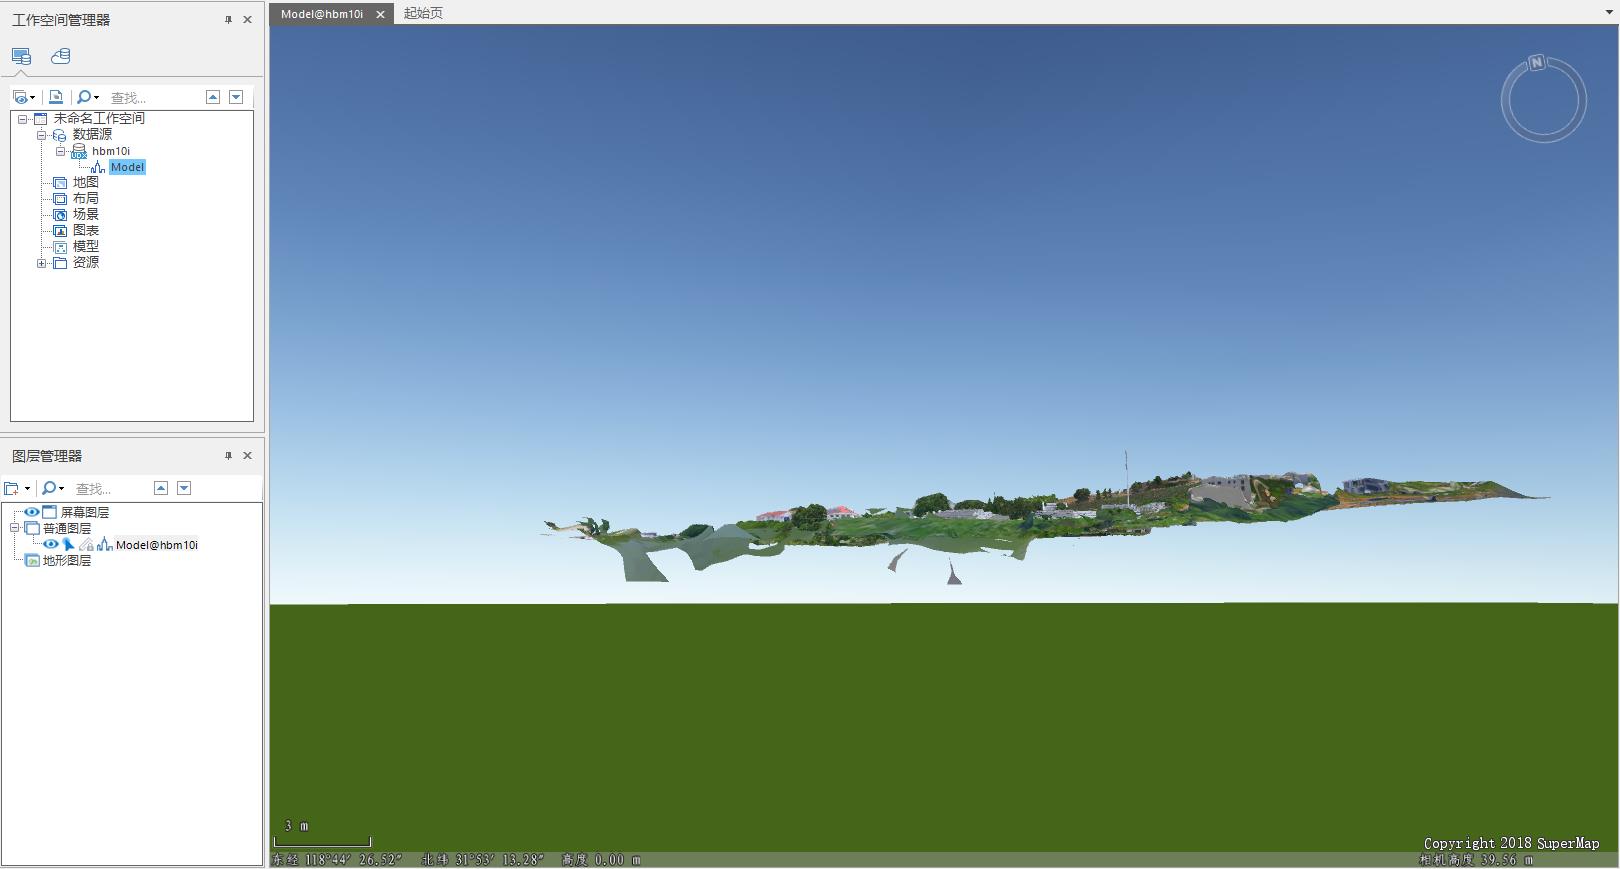Select the 普通图层 group
Viewport: 1620px width, 869px height.
point(67,528)
